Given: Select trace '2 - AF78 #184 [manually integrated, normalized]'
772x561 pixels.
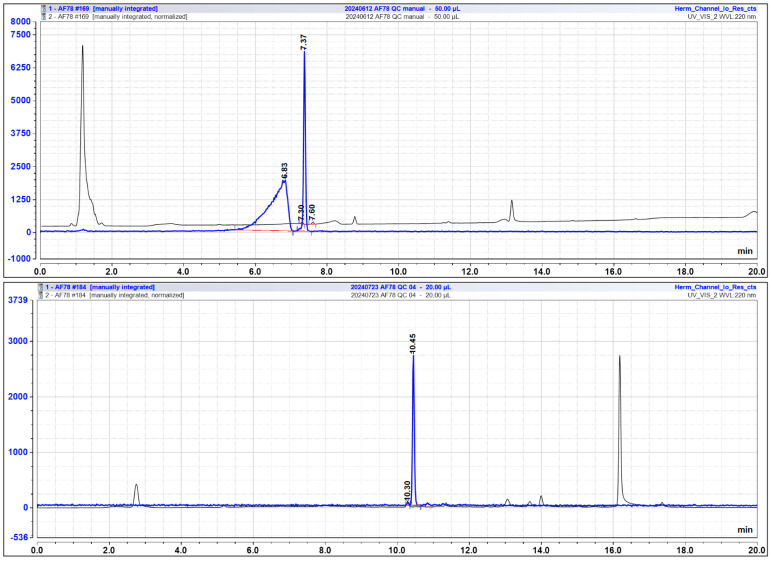Looking at the screenshot, I should (x=114, y=295).
